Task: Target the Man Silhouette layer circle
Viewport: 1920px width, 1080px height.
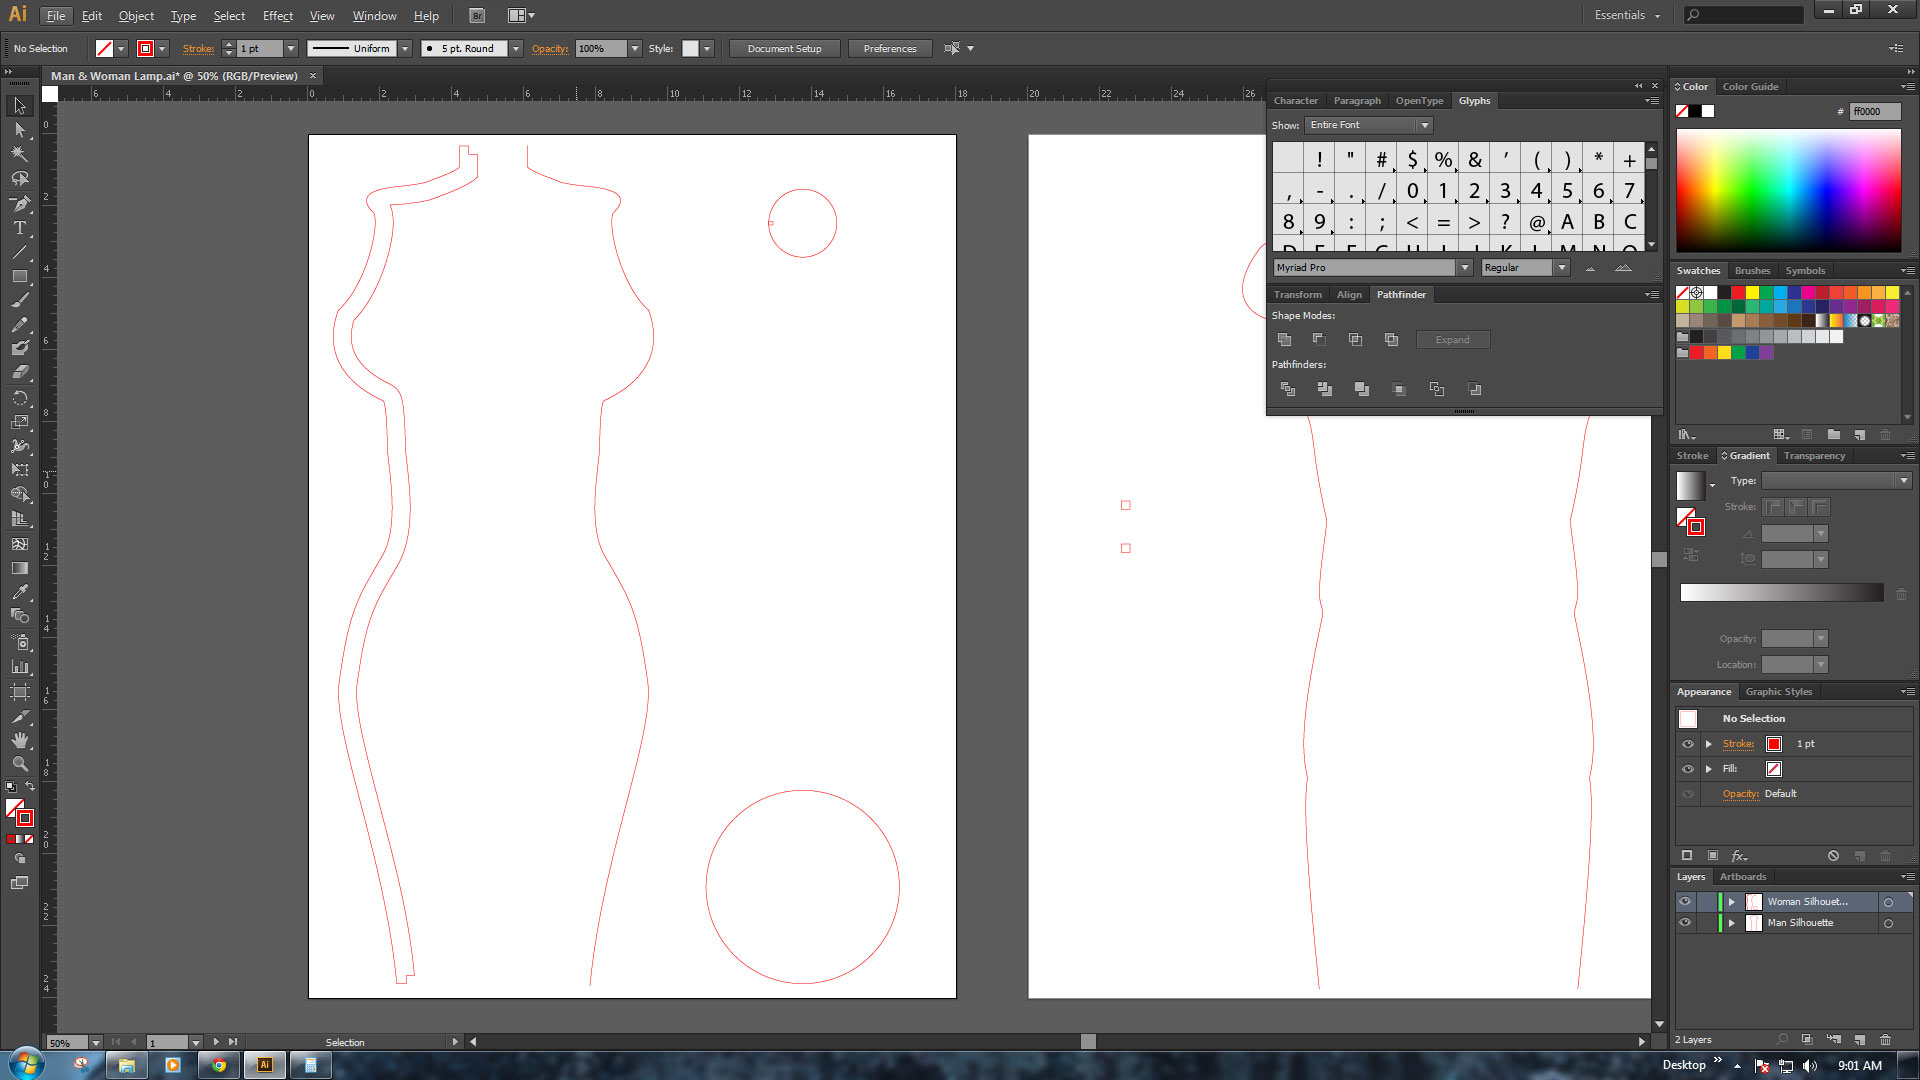Action: (1889, 924)
